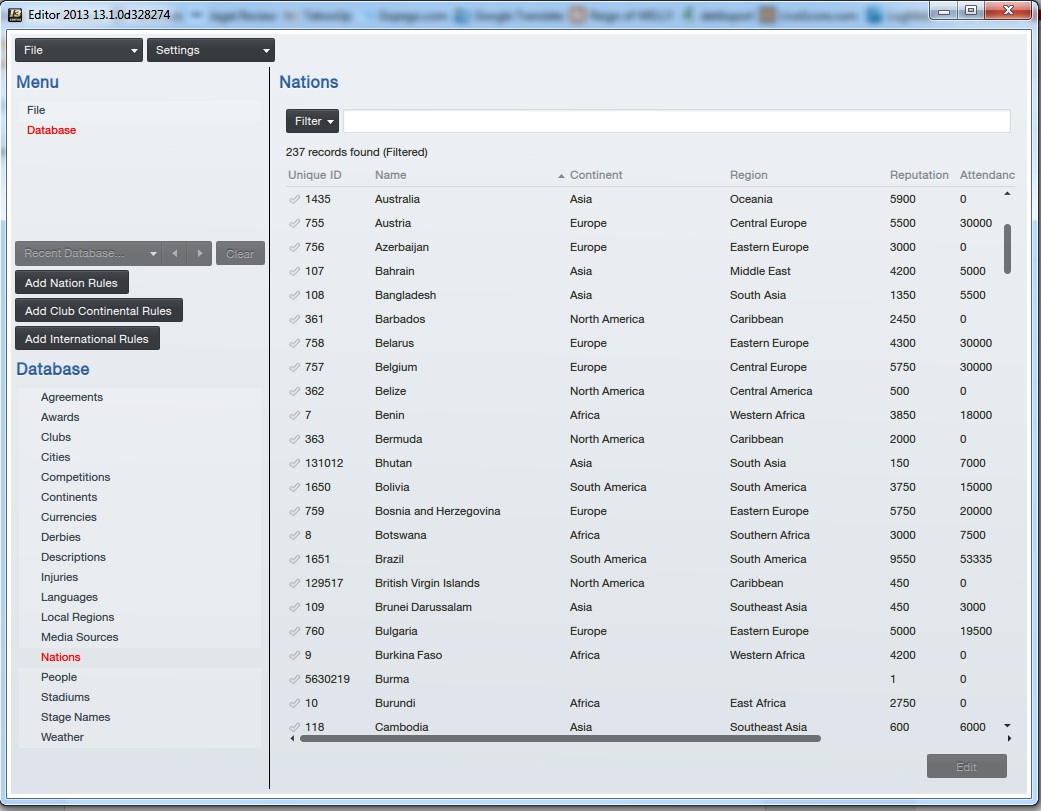Sort records by the Reputation column header
Screen dimensions: 1041x811
coord(918,175)
